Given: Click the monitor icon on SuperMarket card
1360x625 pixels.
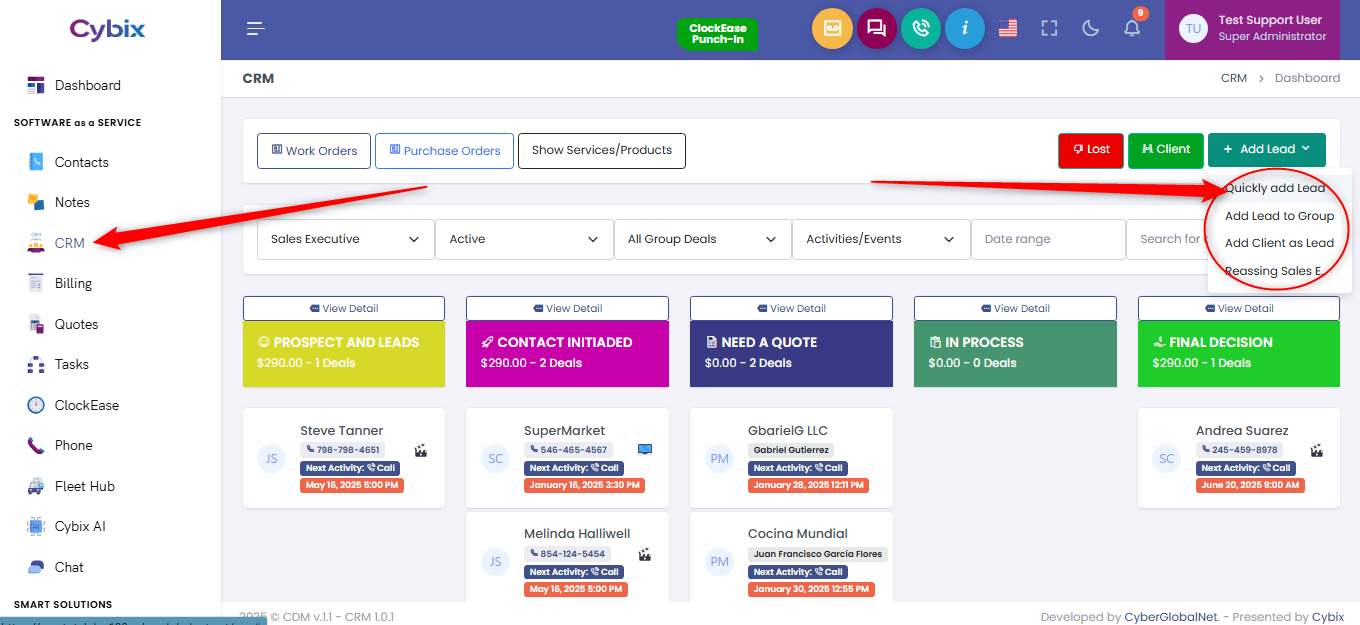Looking at the screenshot, I should 645,450.
